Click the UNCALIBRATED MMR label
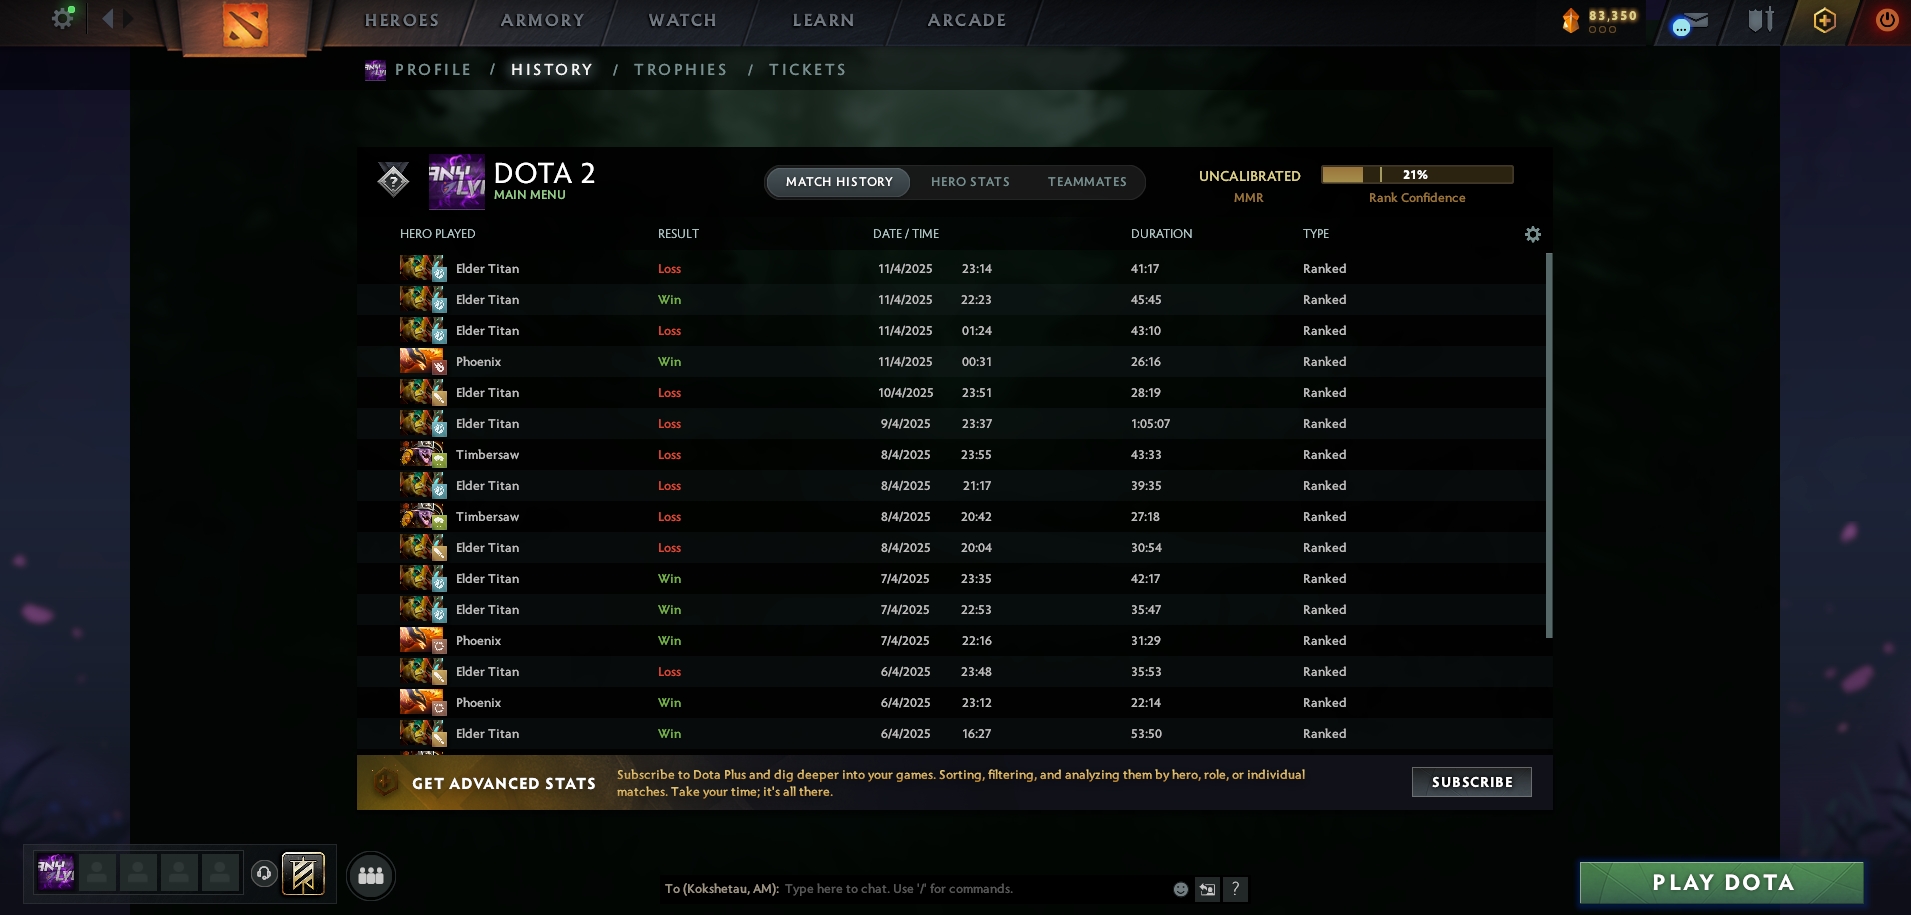 (1250, 186)
